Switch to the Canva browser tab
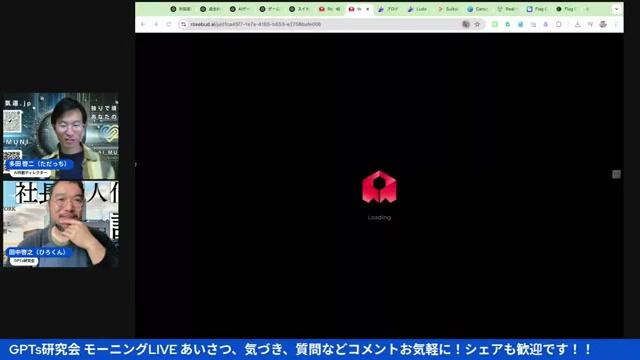Viewport: 640px width, 360px height. 478,9
